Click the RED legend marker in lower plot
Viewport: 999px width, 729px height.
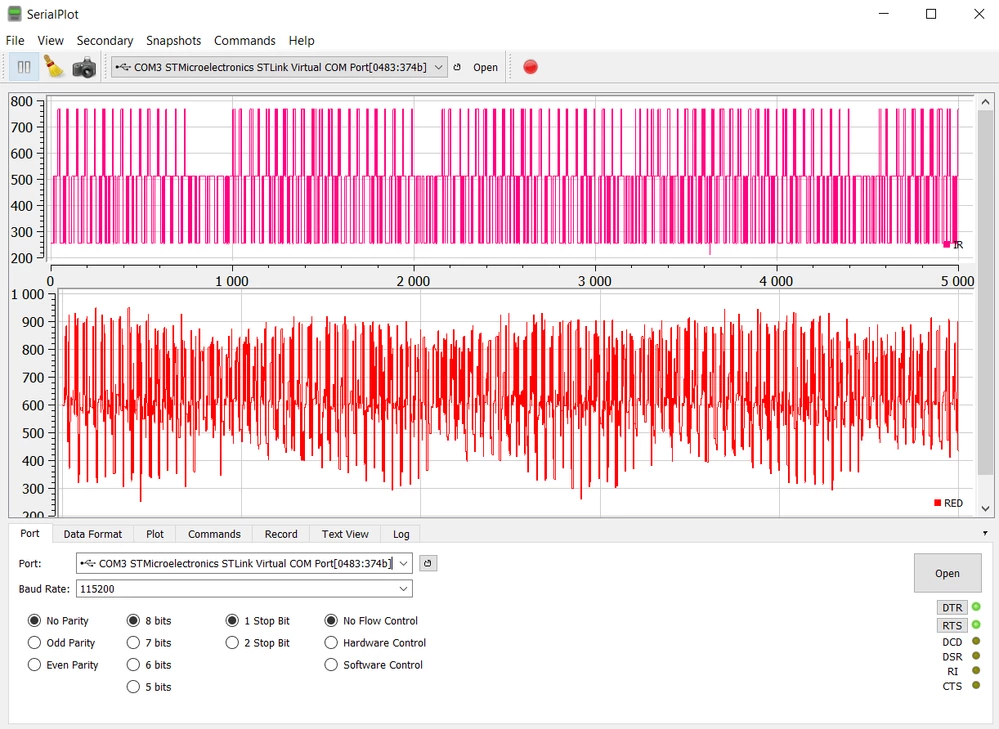pyautogui.click(x=937, y=503)
